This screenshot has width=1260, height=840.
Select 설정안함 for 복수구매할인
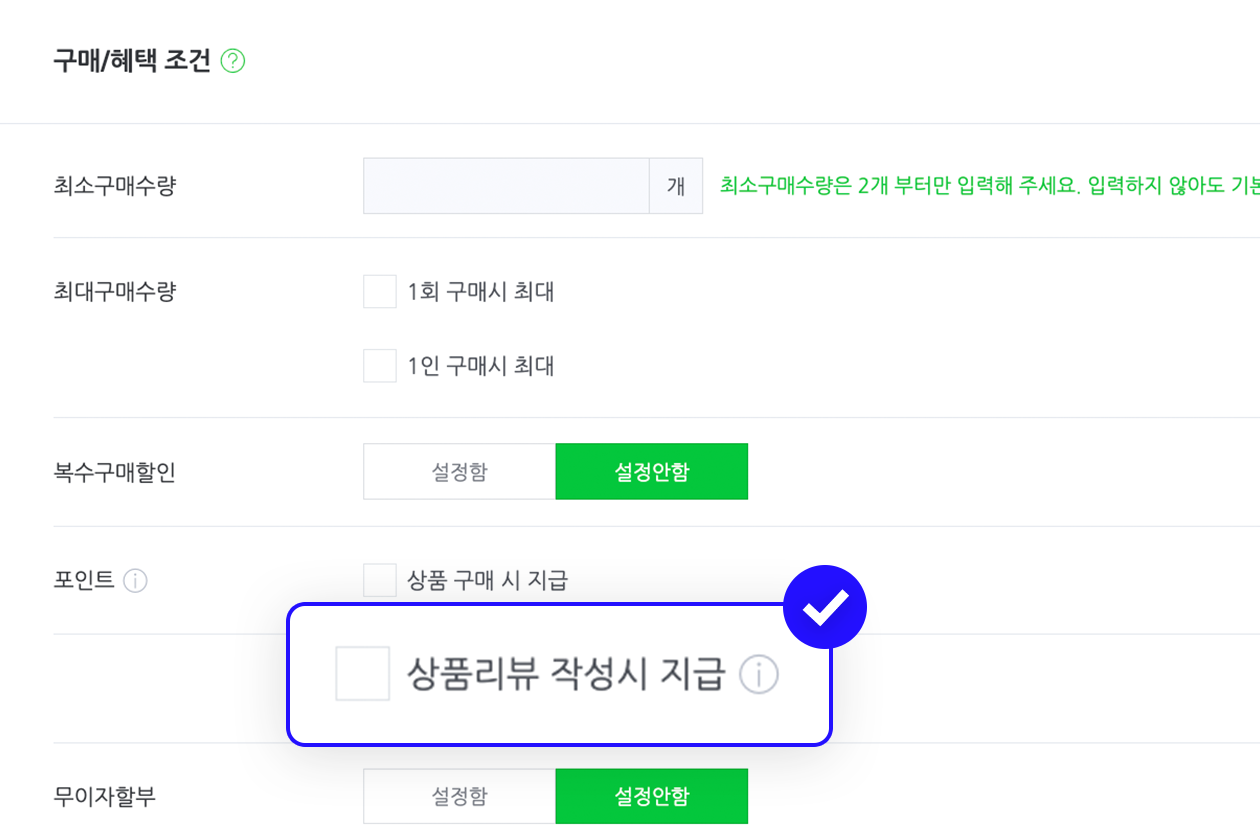652,472
